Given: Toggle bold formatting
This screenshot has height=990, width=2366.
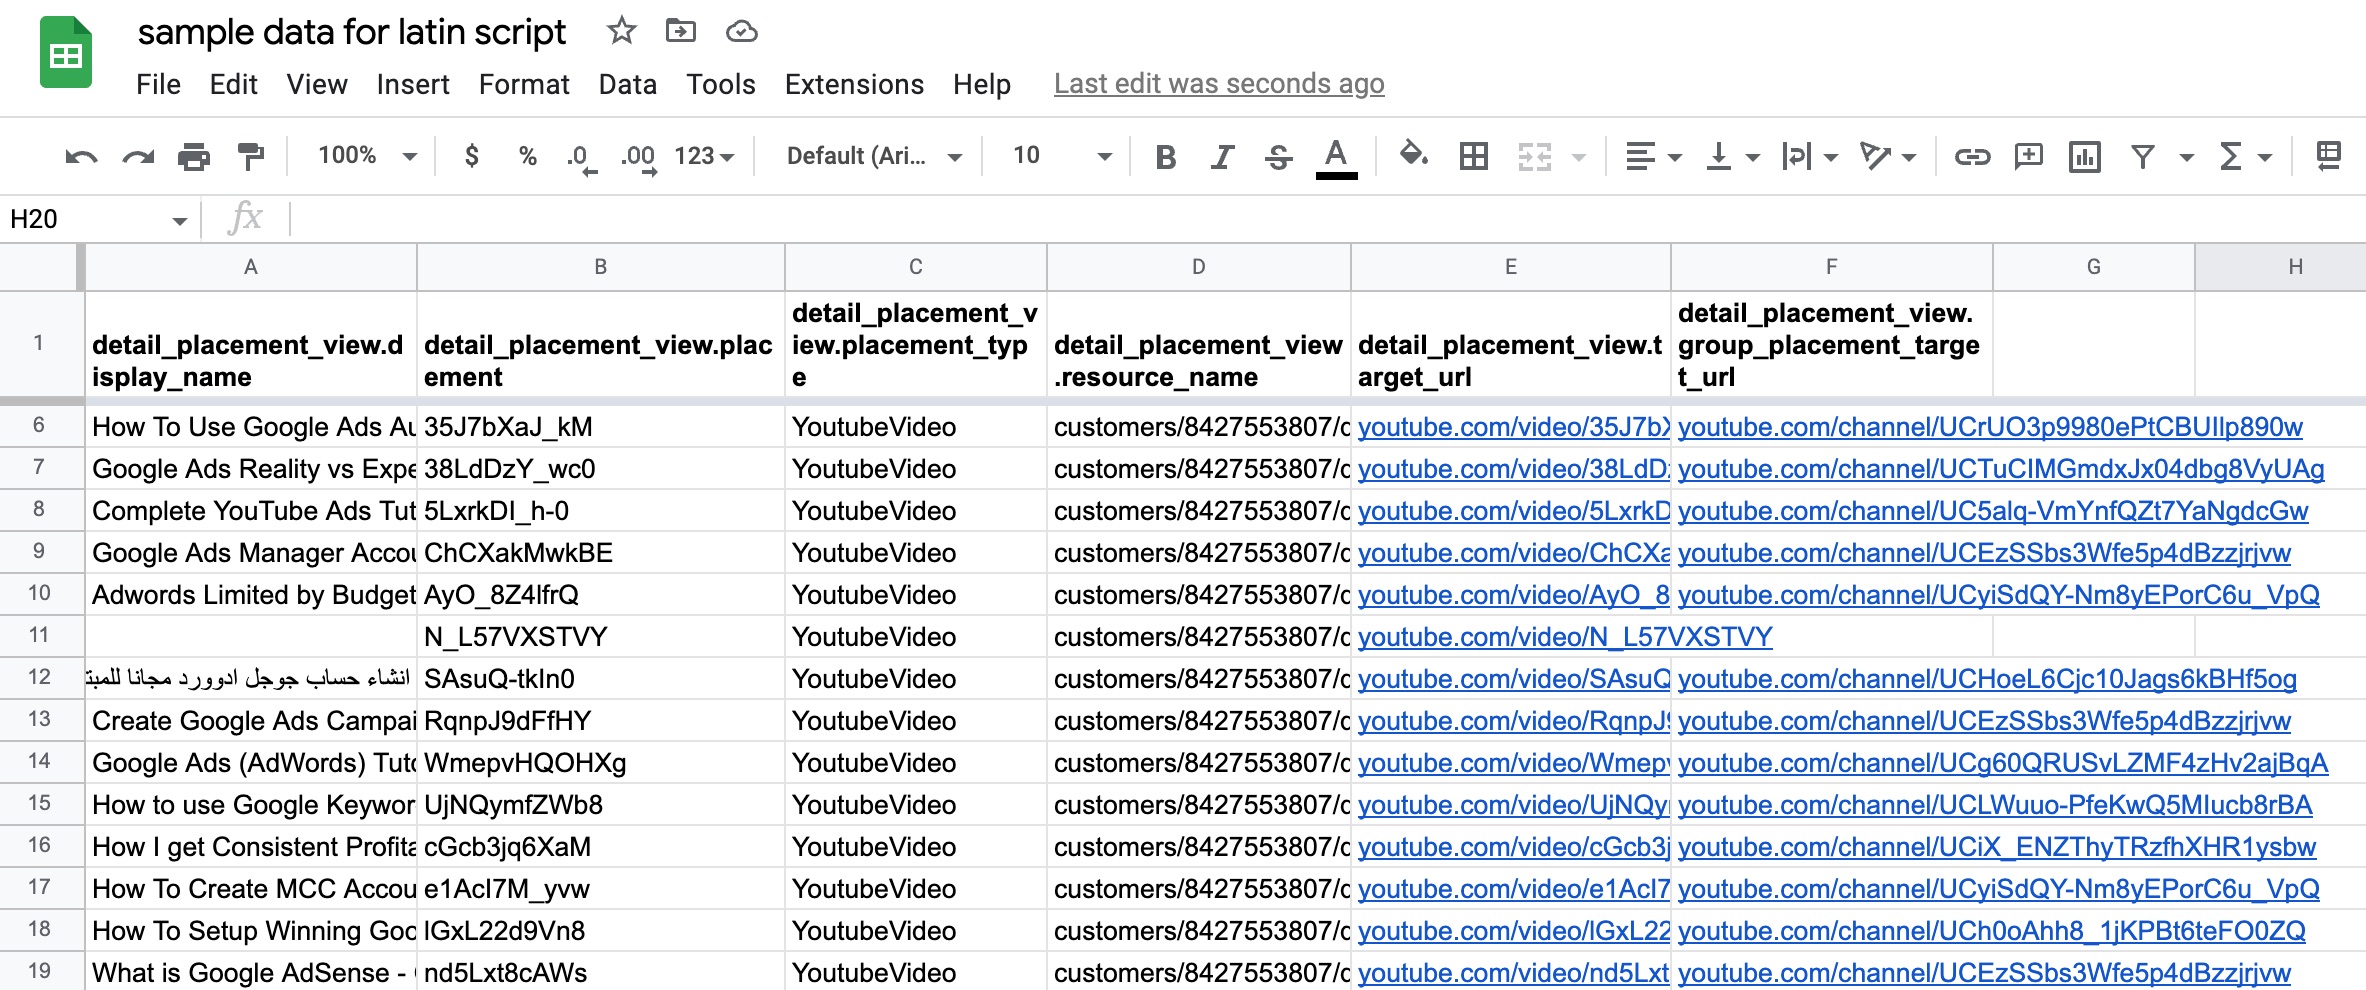Looking at the screenshot, I should tap(1164, 156).
